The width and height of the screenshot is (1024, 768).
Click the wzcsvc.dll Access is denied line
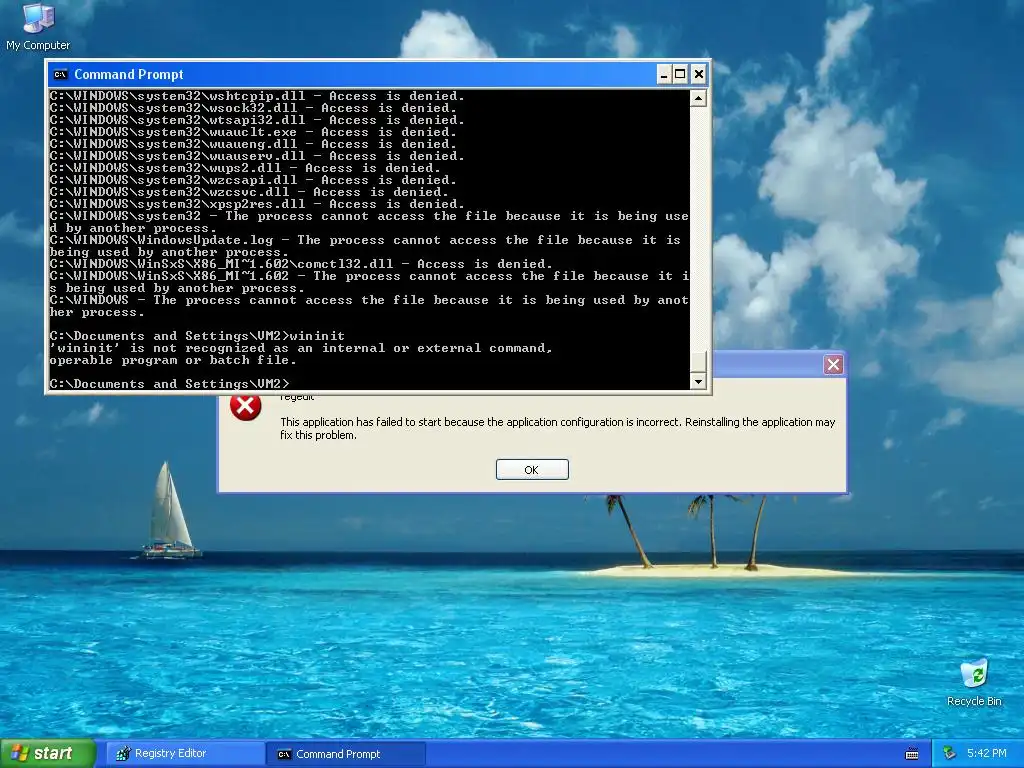click(x=249, y=192)
